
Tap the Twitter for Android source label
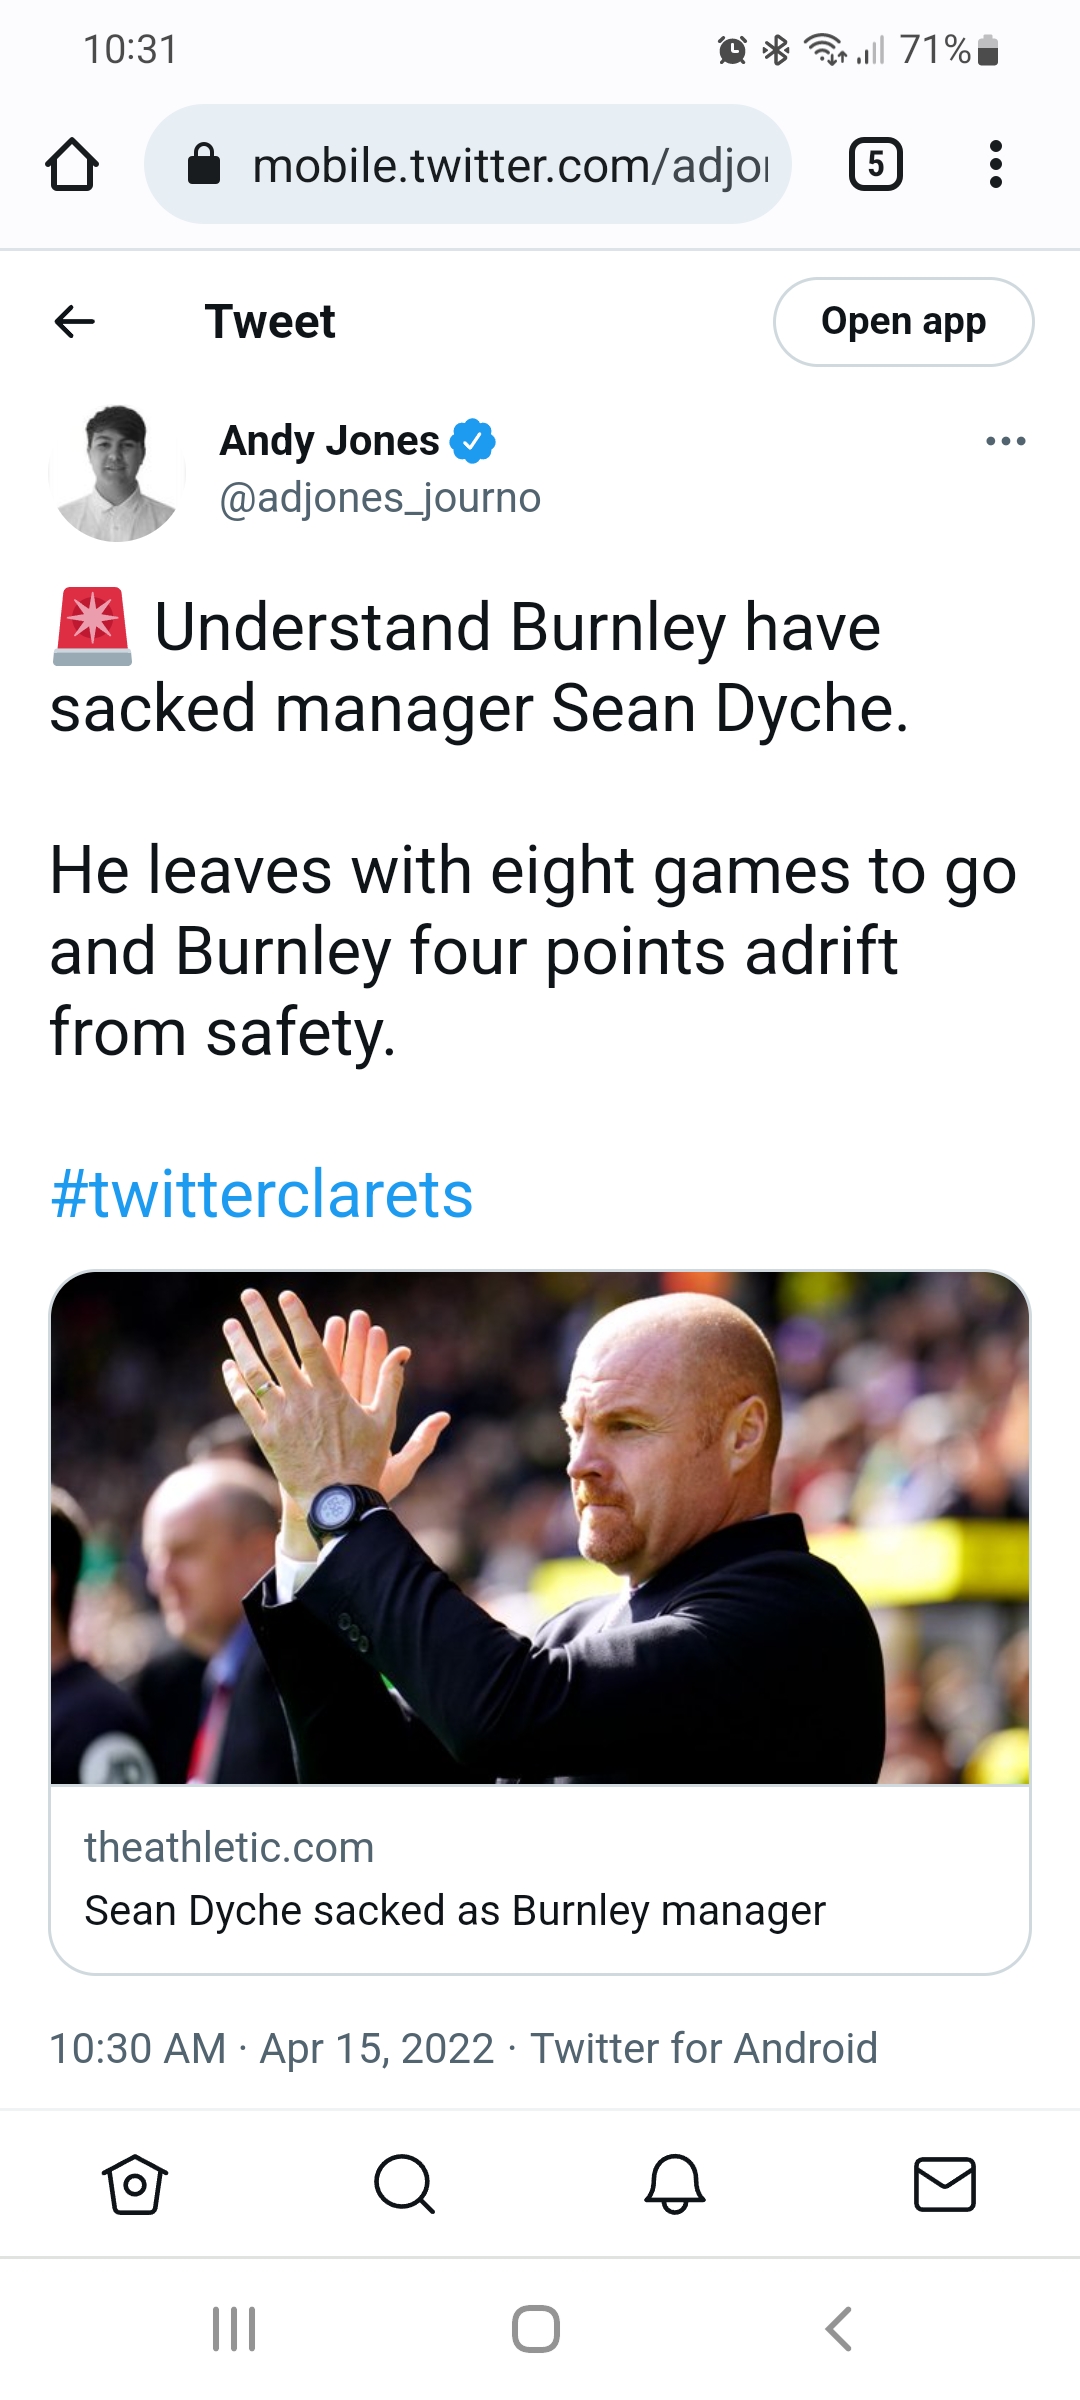pos(704,2048)
